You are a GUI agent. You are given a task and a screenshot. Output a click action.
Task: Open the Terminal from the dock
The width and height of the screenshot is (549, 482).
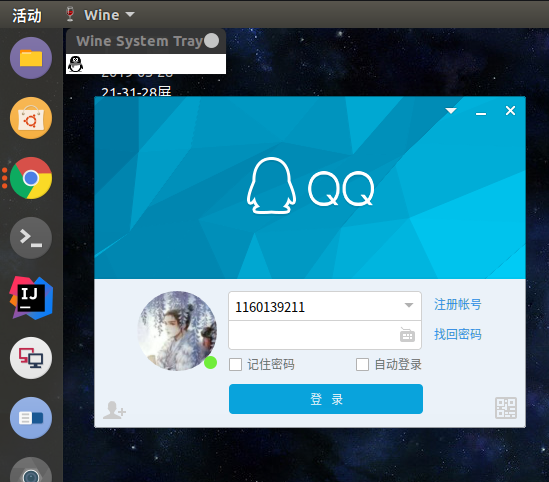coord(31,238)
